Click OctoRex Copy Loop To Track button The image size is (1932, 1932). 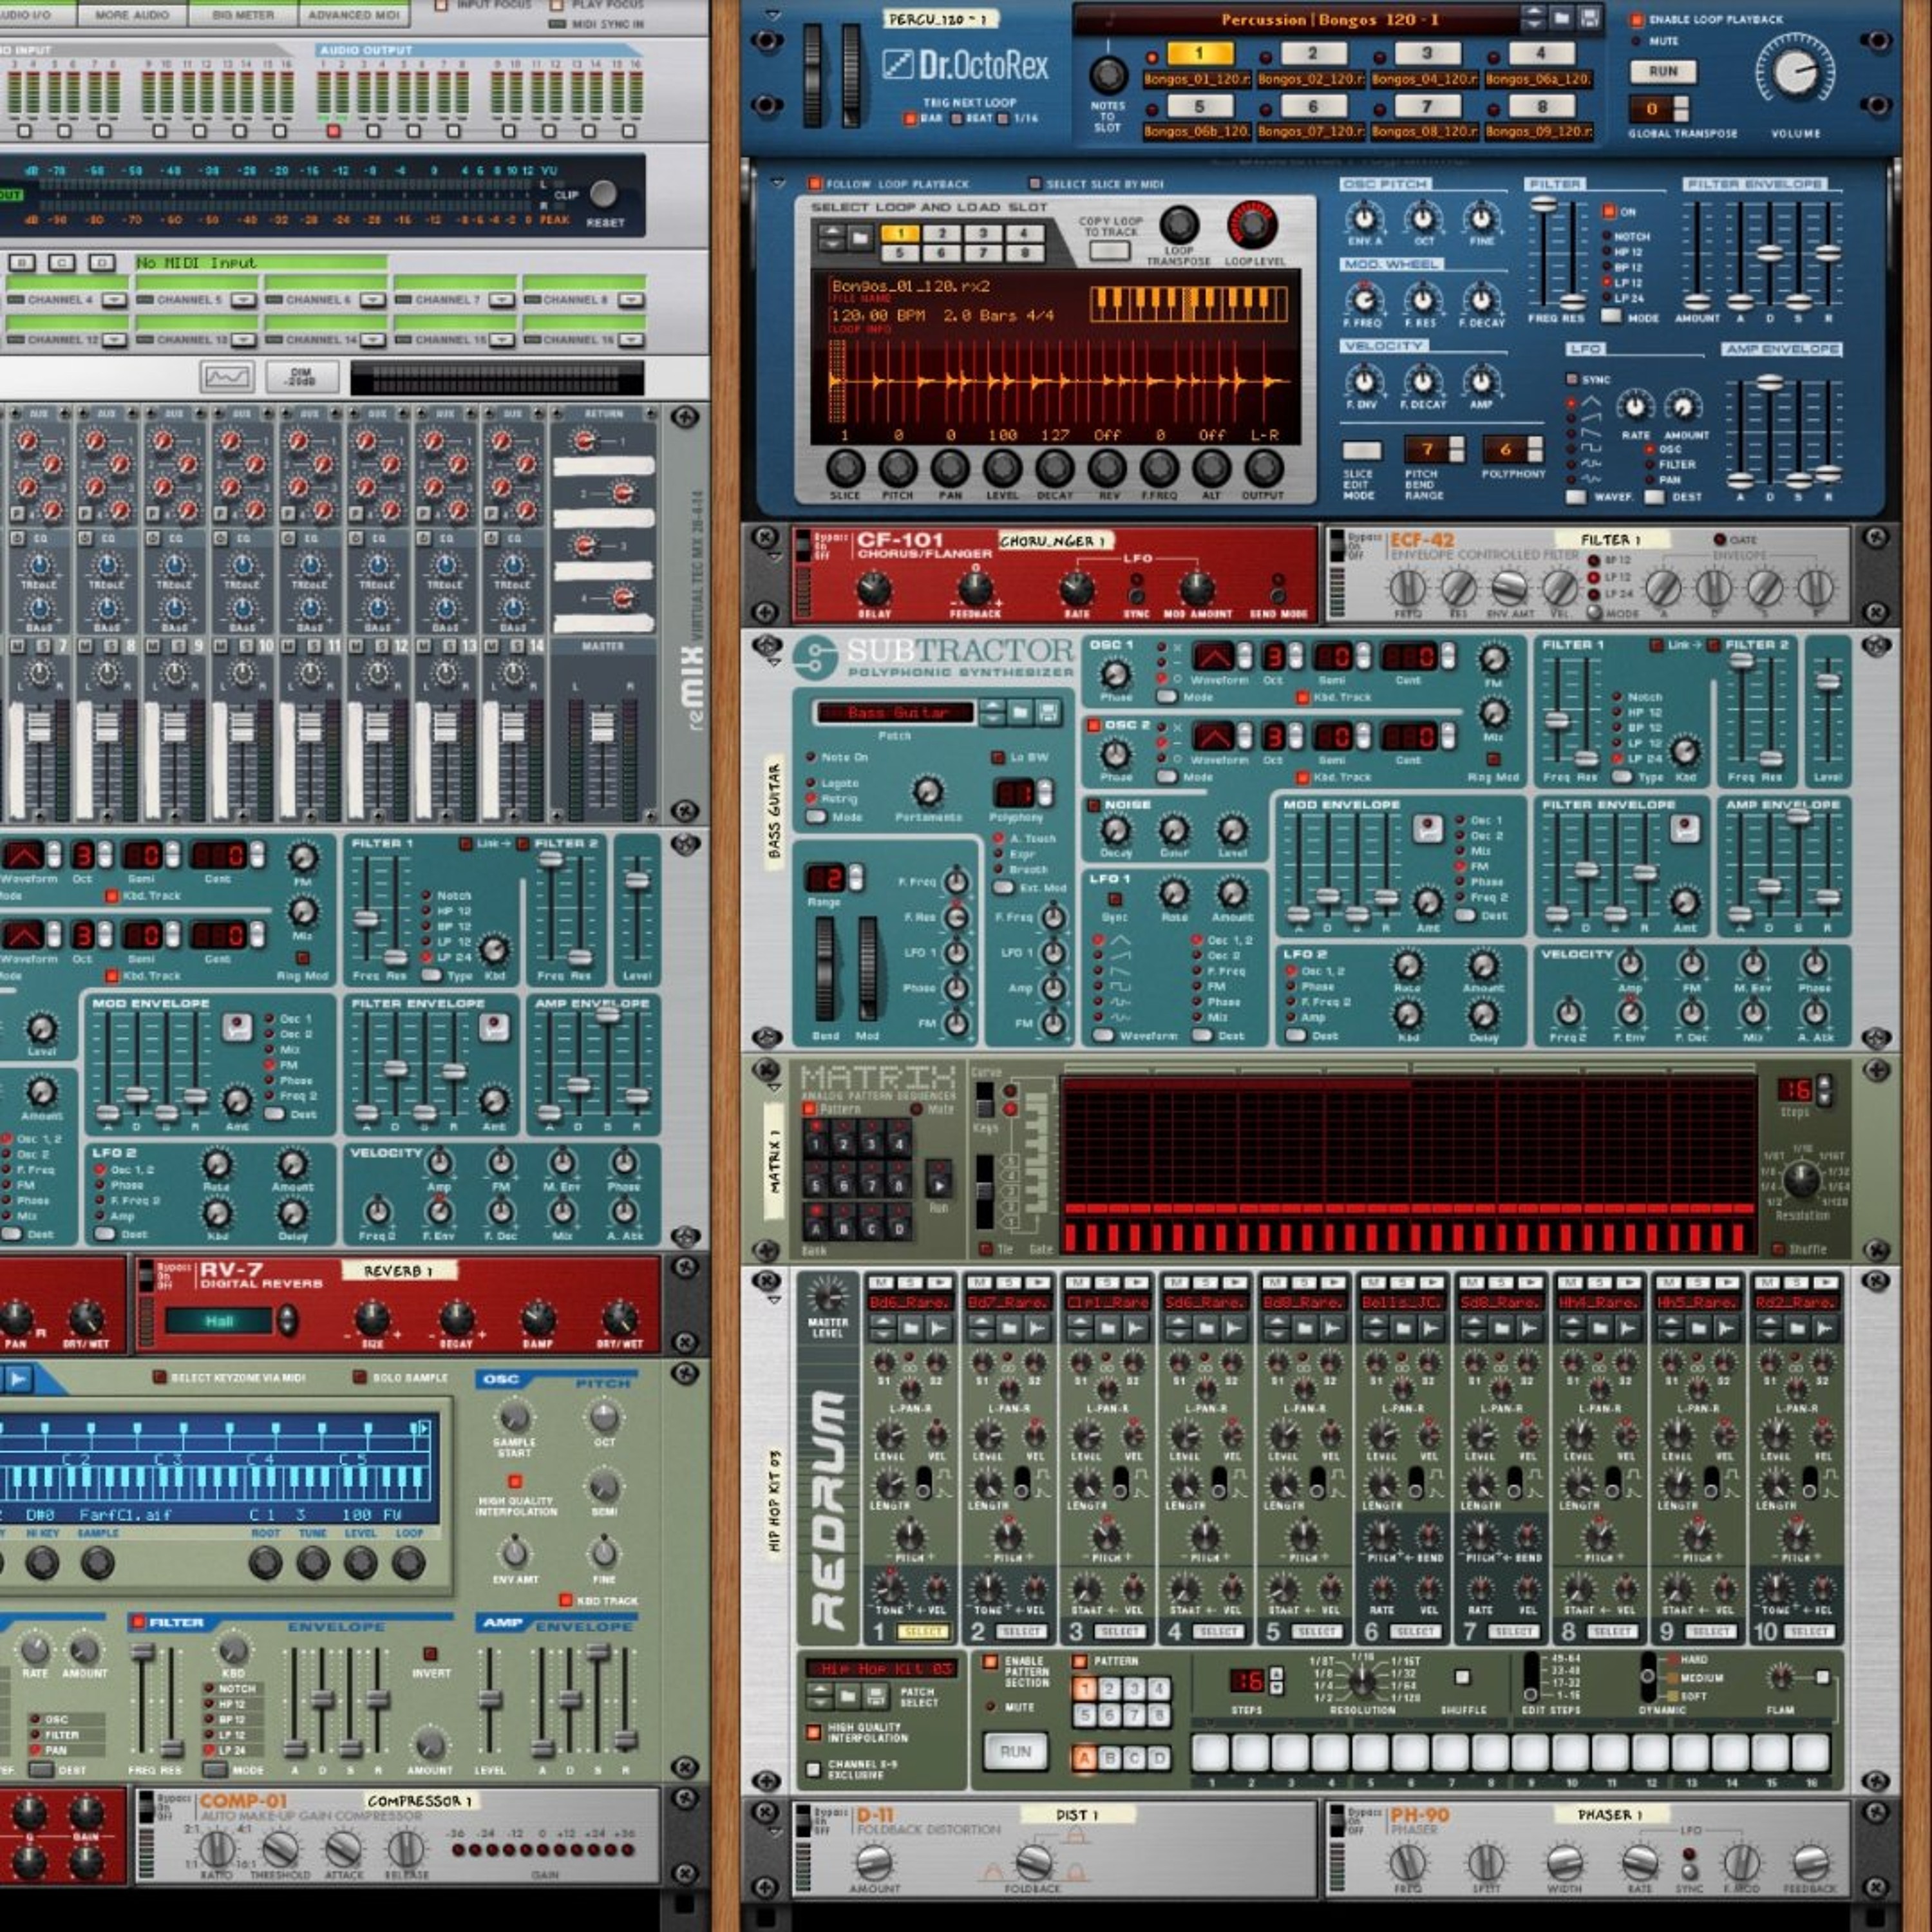coord(1109,250)
